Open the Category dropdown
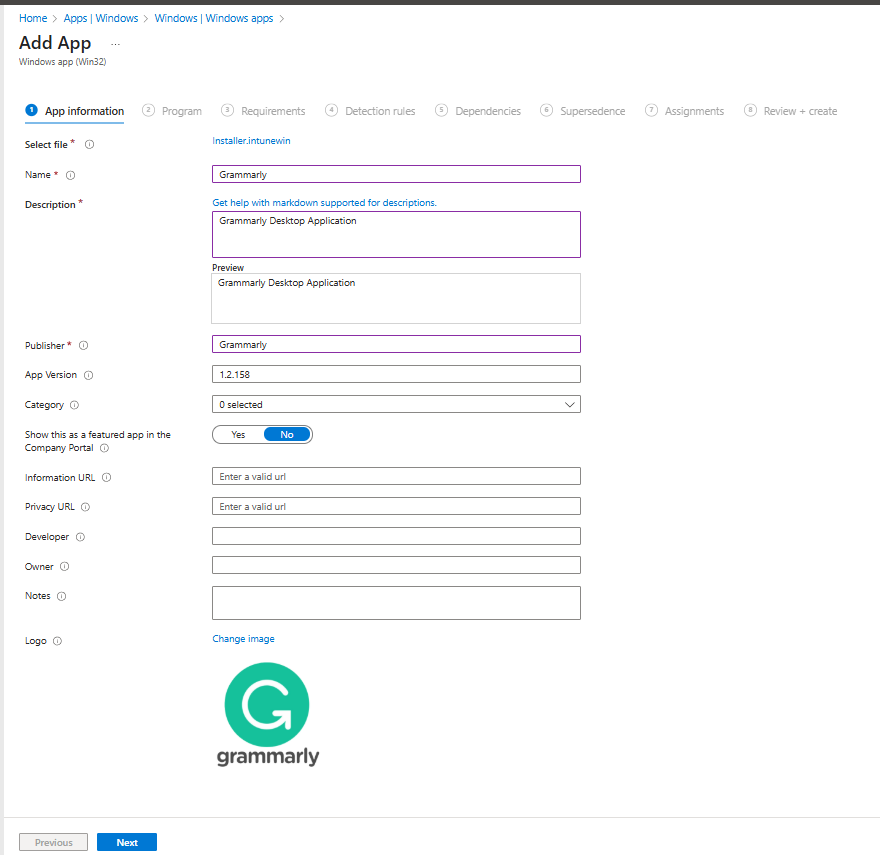Viewport: 880px width, 855px height. pos(396,404)
